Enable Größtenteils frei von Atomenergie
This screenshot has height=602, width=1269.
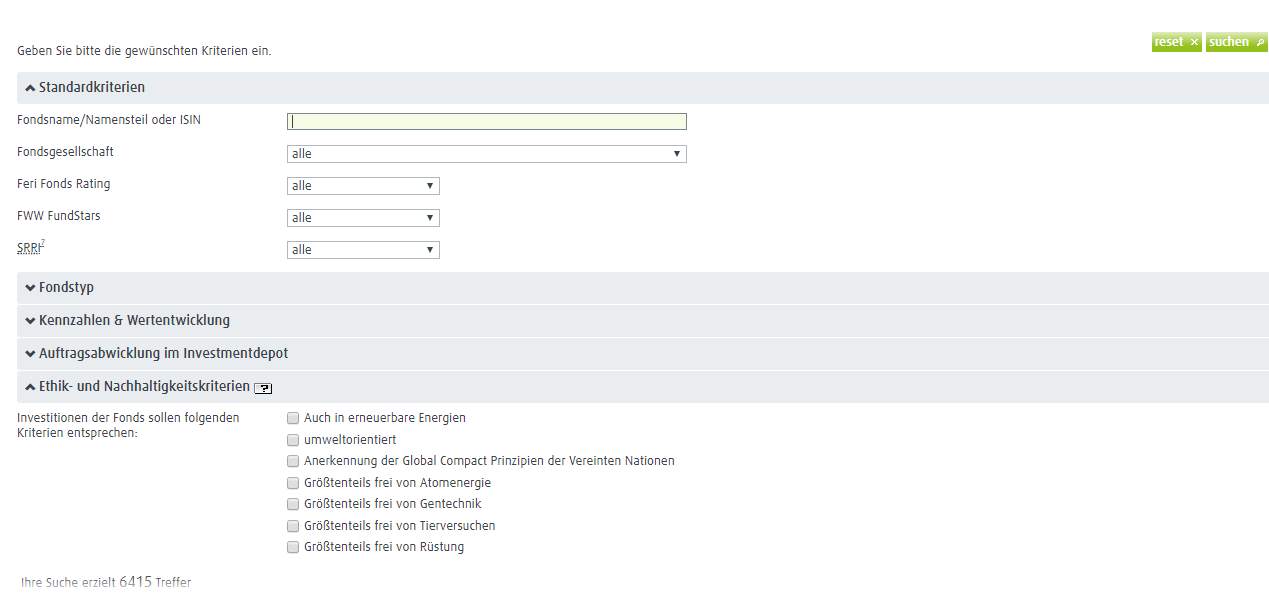coord(293,483)
